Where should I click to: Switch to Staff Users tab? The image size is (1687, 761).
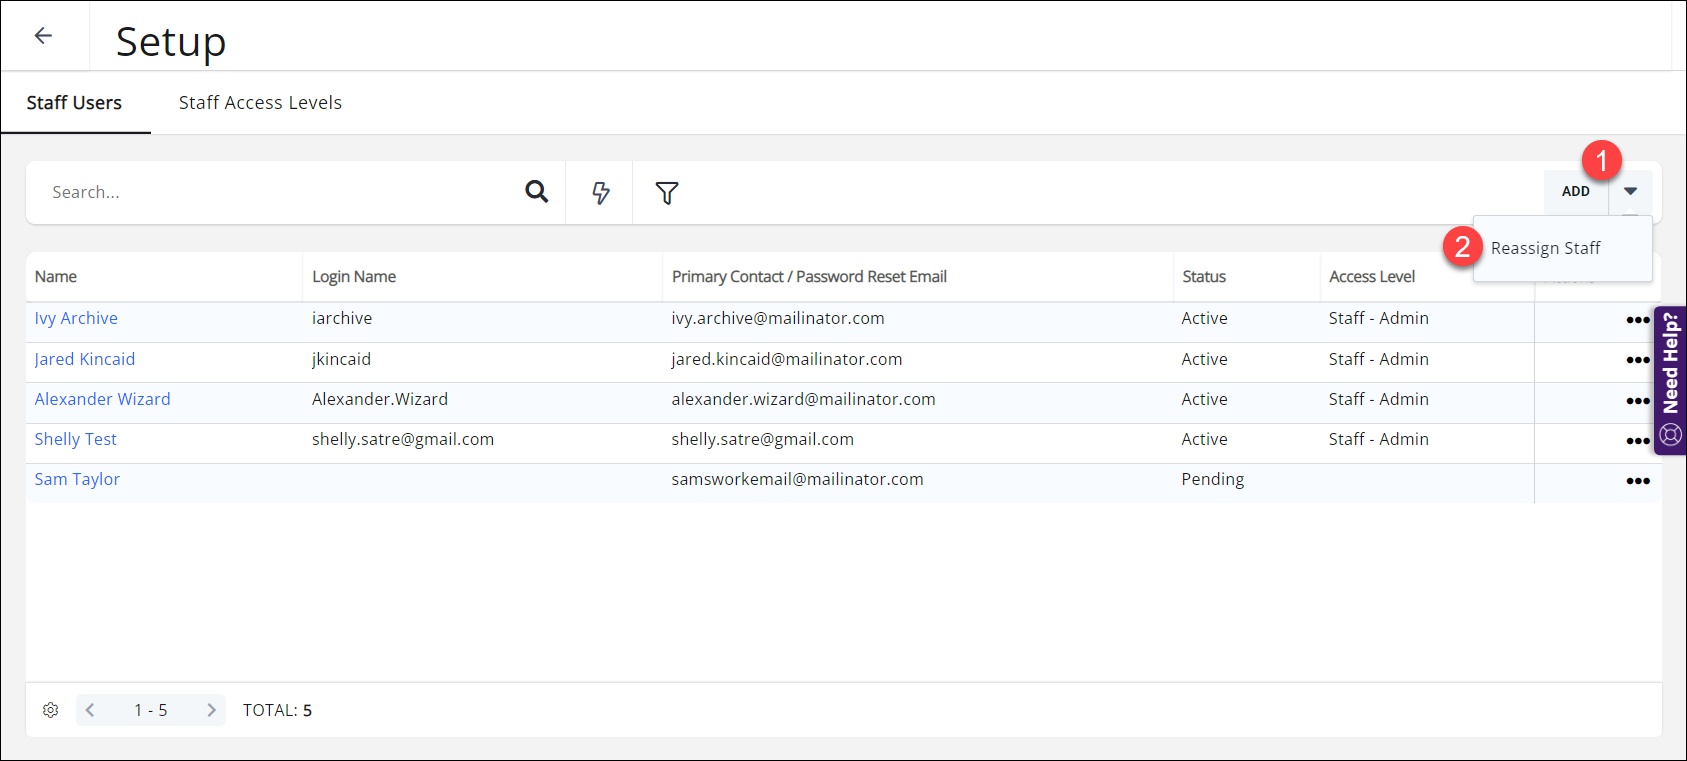click(x=74, y=103)
